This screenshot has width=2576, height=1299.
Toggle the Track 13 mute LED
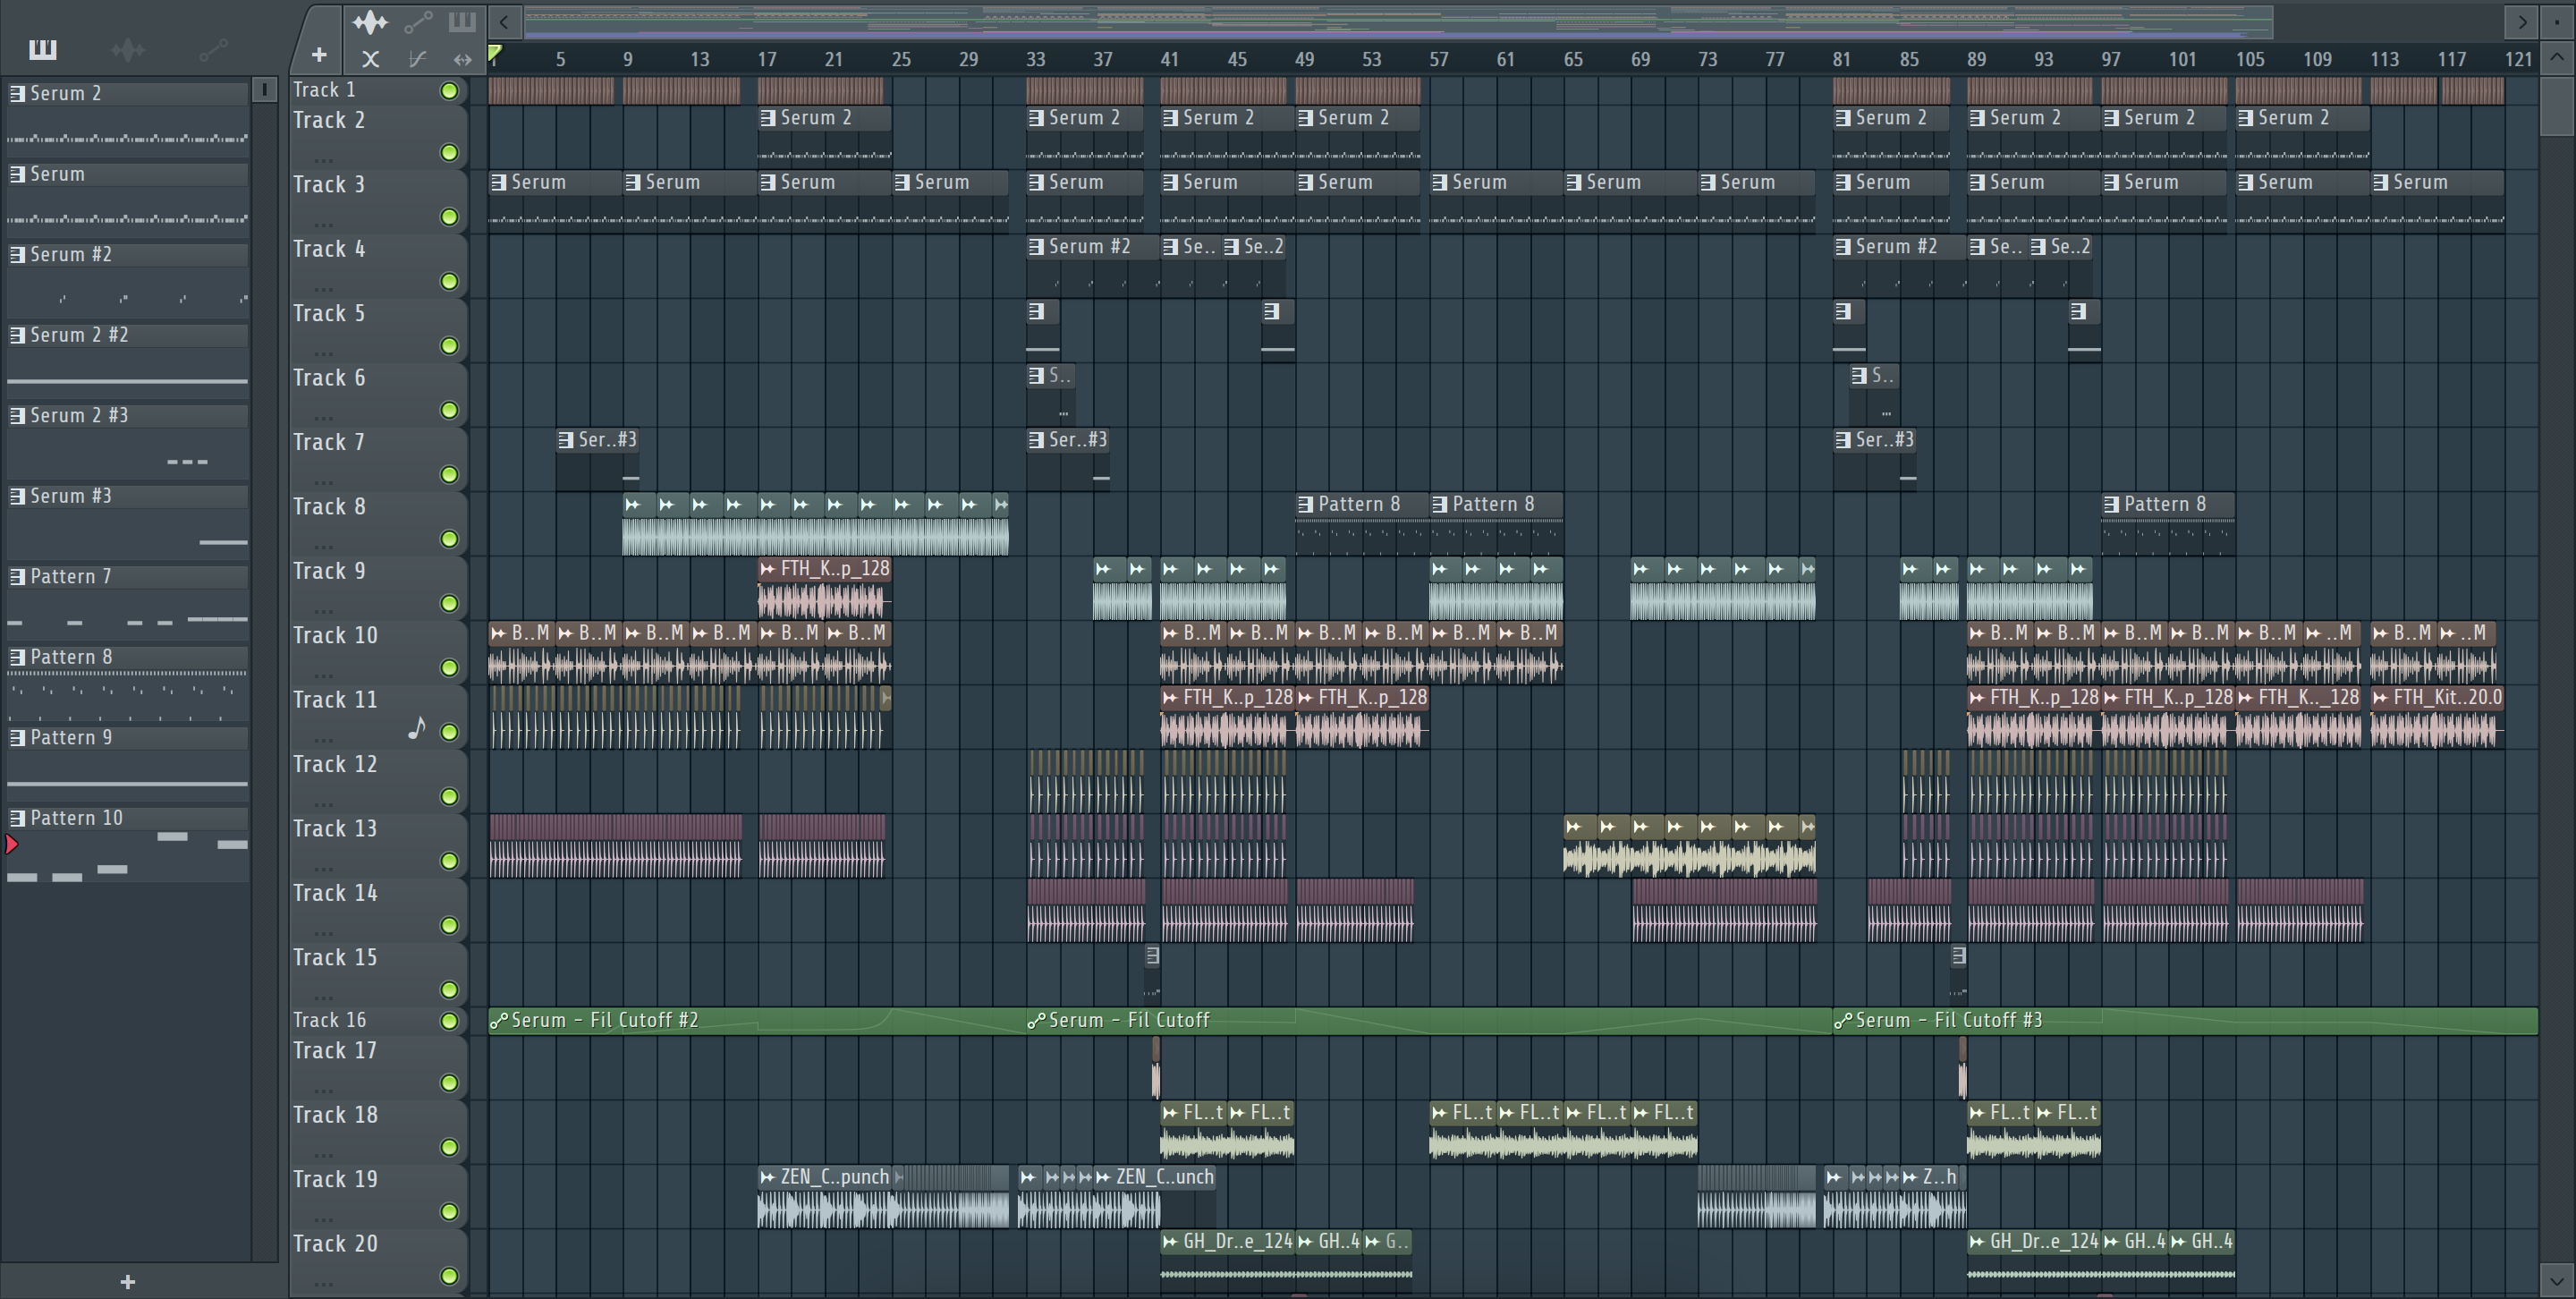point(449,861)
